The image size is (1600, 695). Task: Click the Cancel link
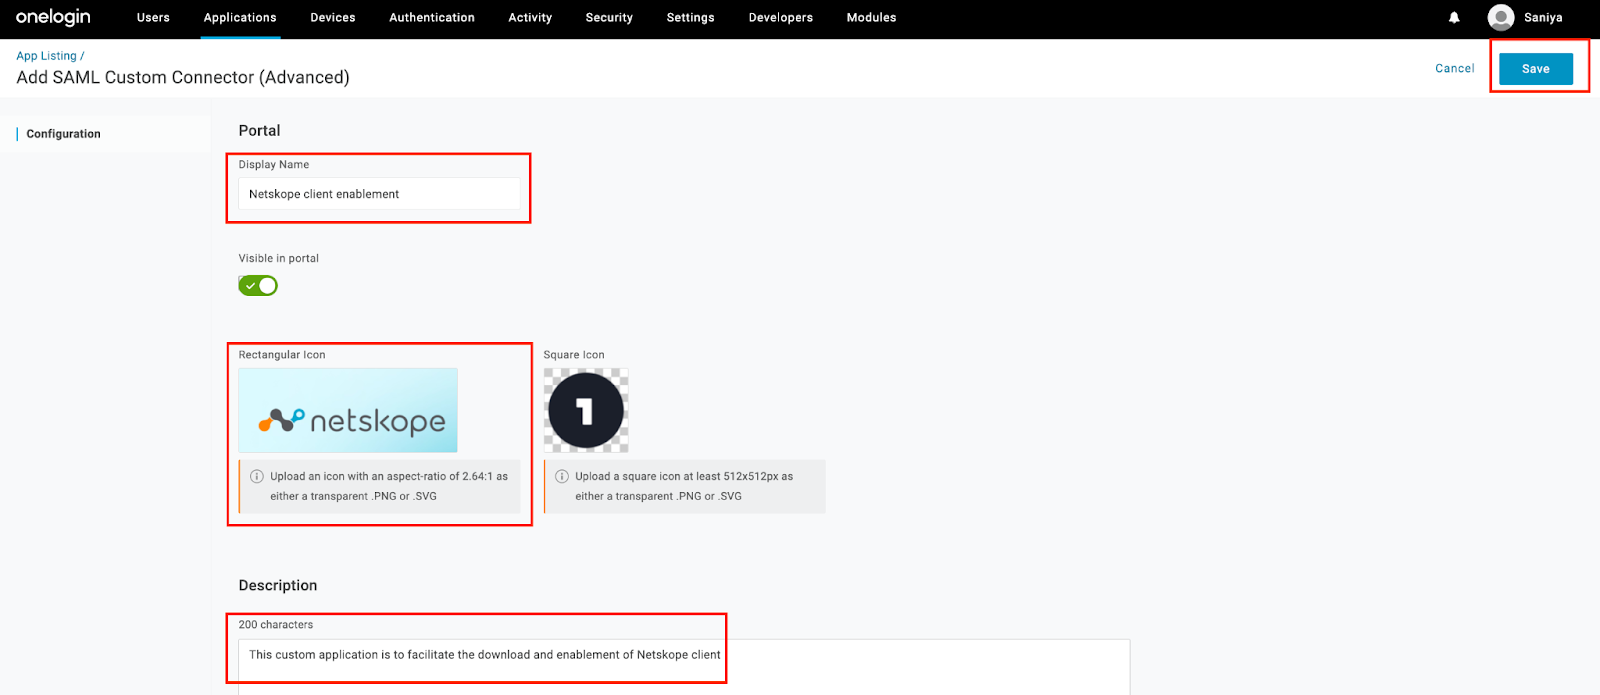(1455, 69)
